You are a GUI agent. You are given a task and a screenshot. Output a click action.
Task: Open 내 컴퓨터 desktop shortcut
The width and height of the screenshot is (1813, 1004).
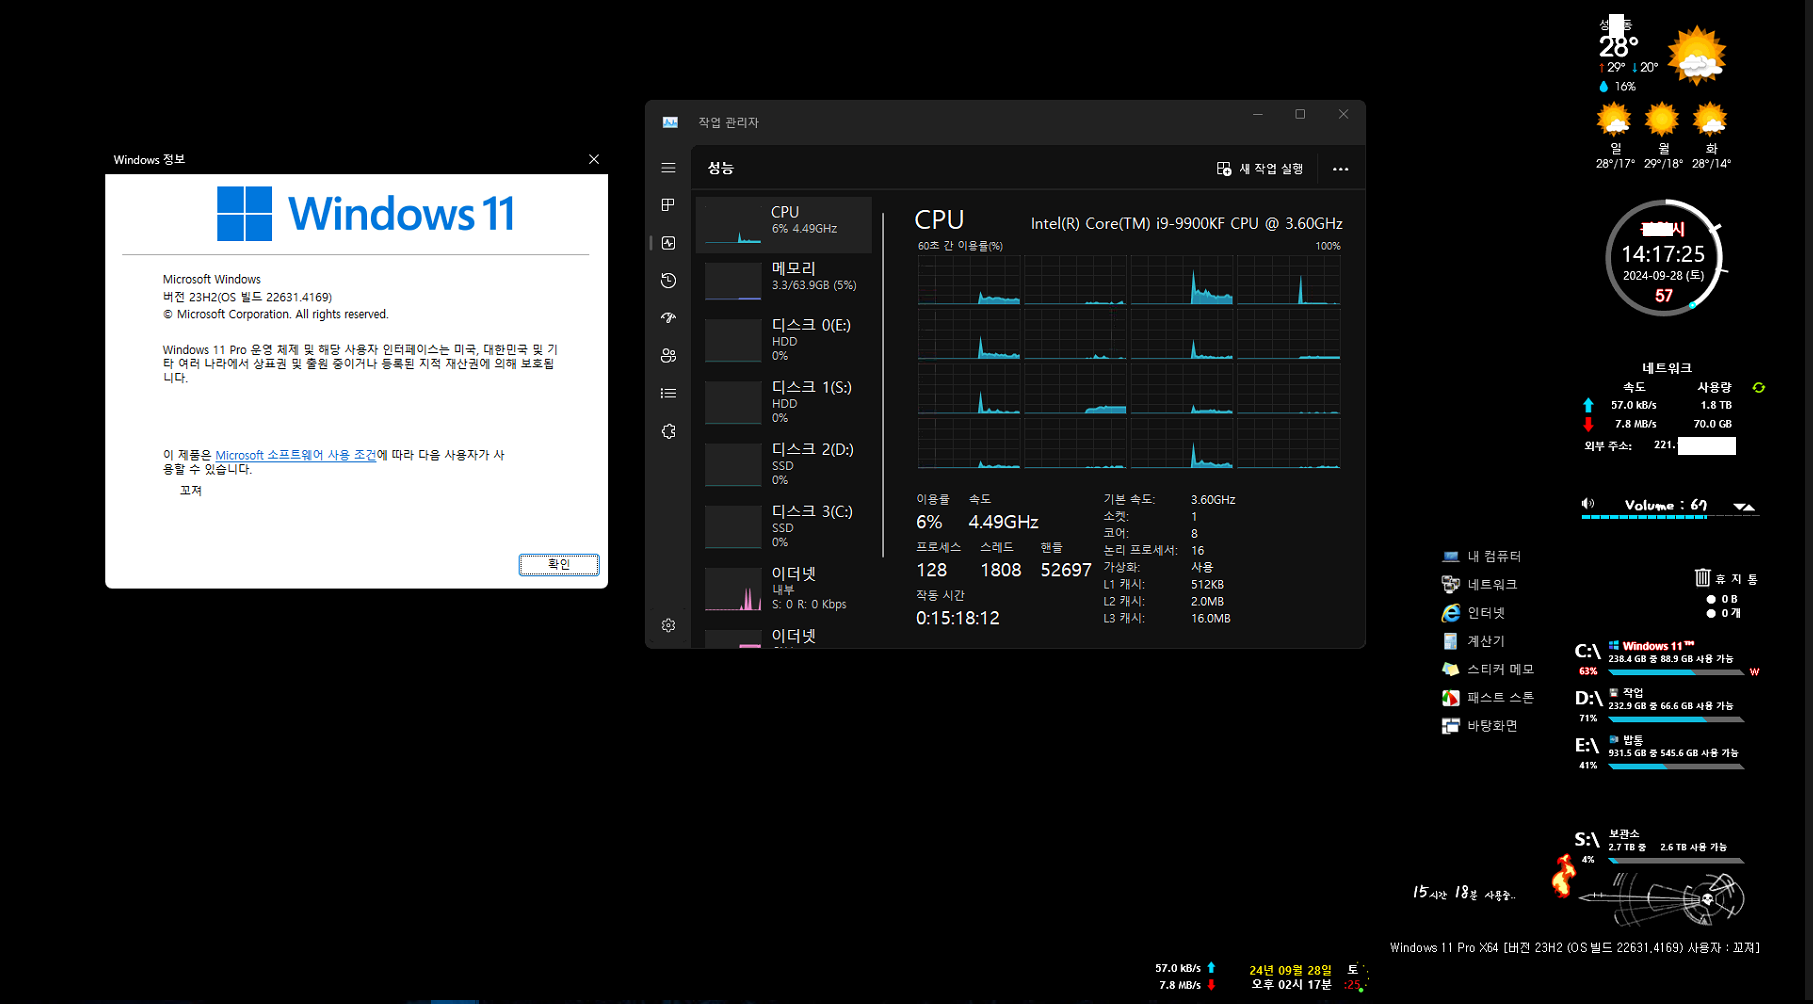click(1481, 556)
